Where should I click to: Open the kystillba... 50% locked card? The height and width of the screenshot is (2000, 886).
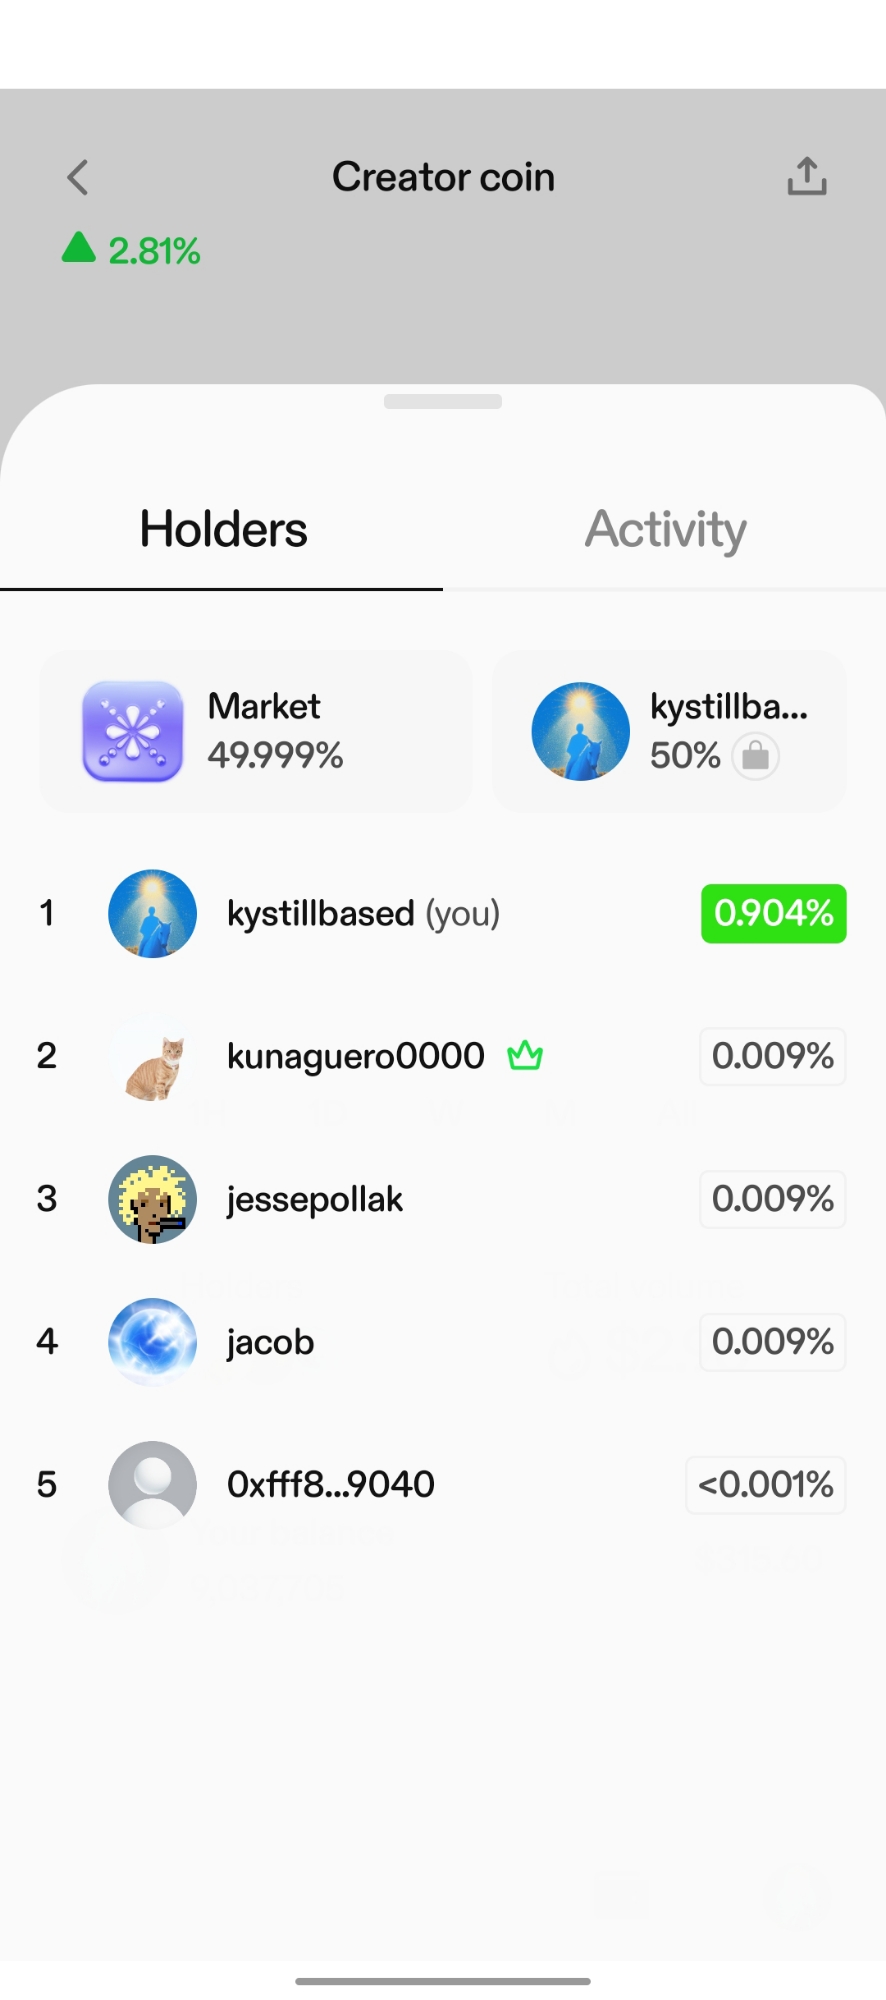point(669,731)
